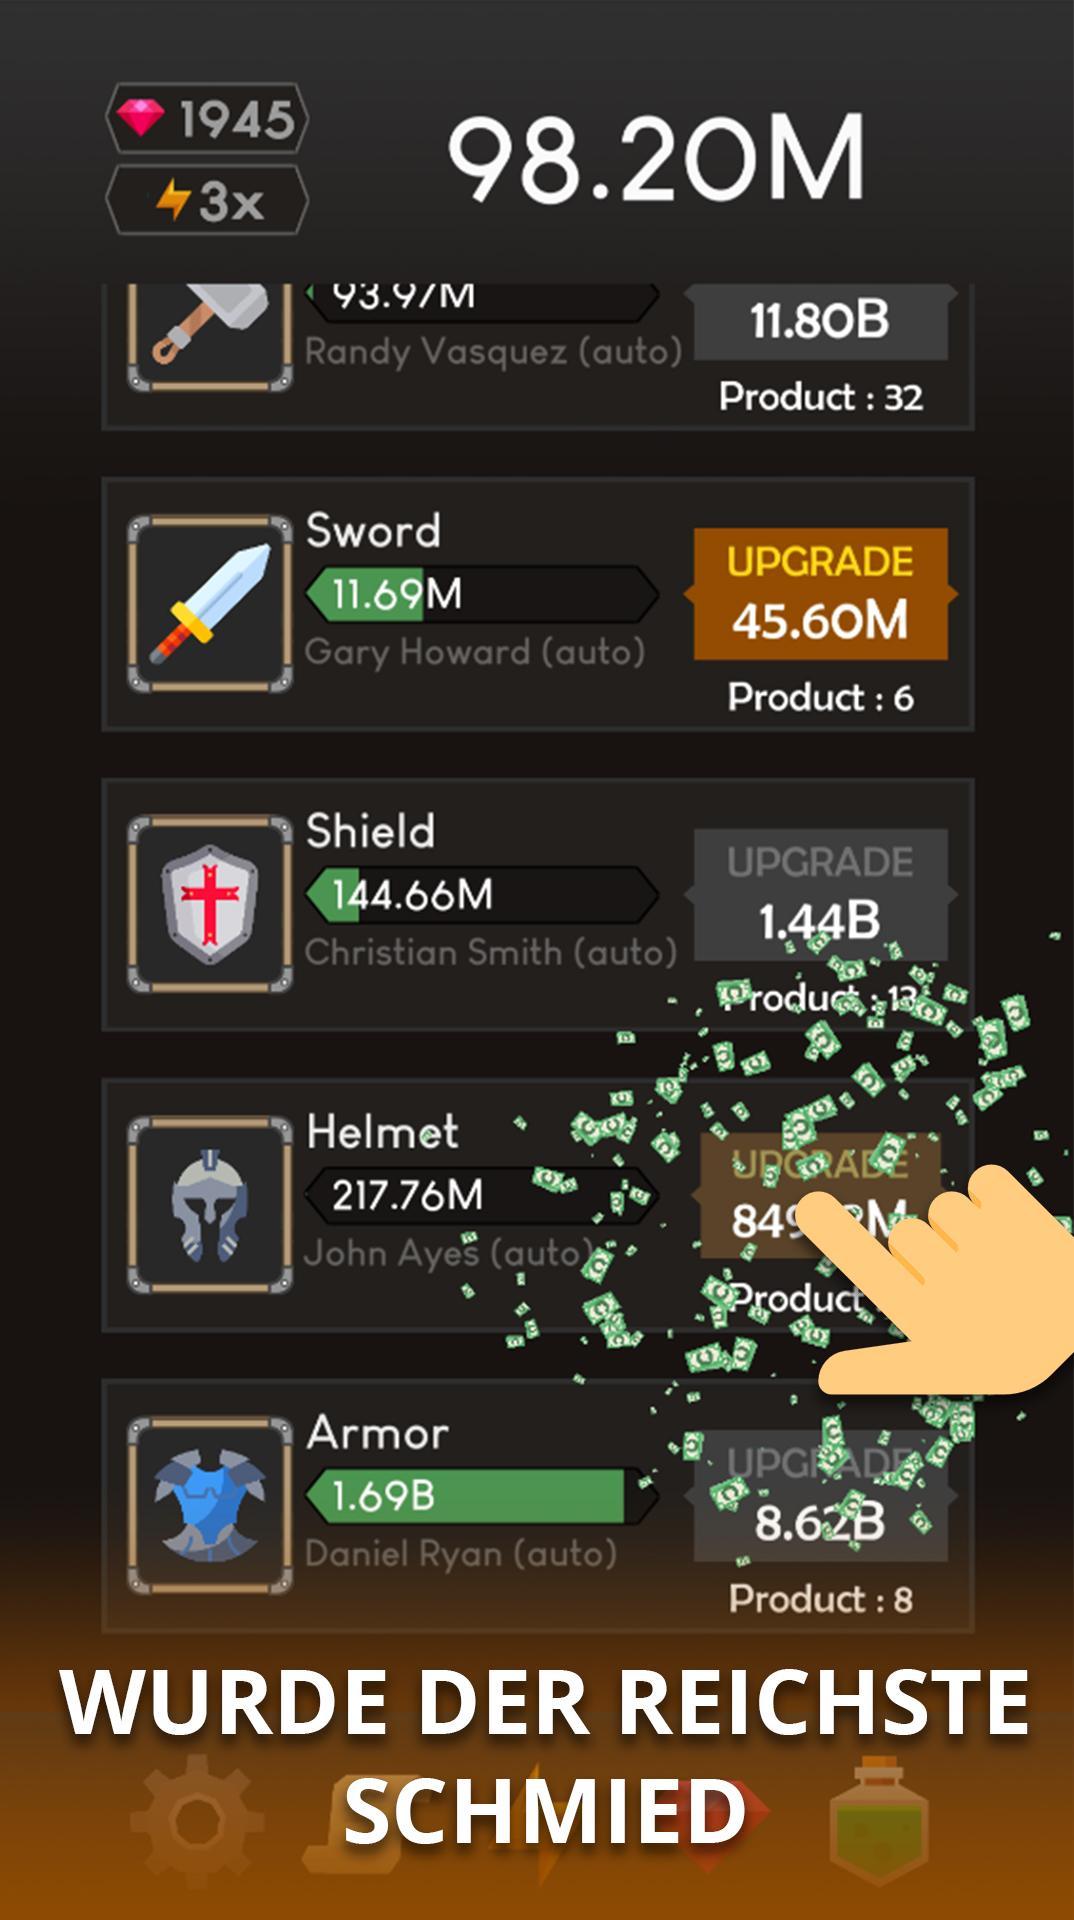Tap the blue Armor item icon
1074x1920 pixels.
click(x=210, y=1505)
